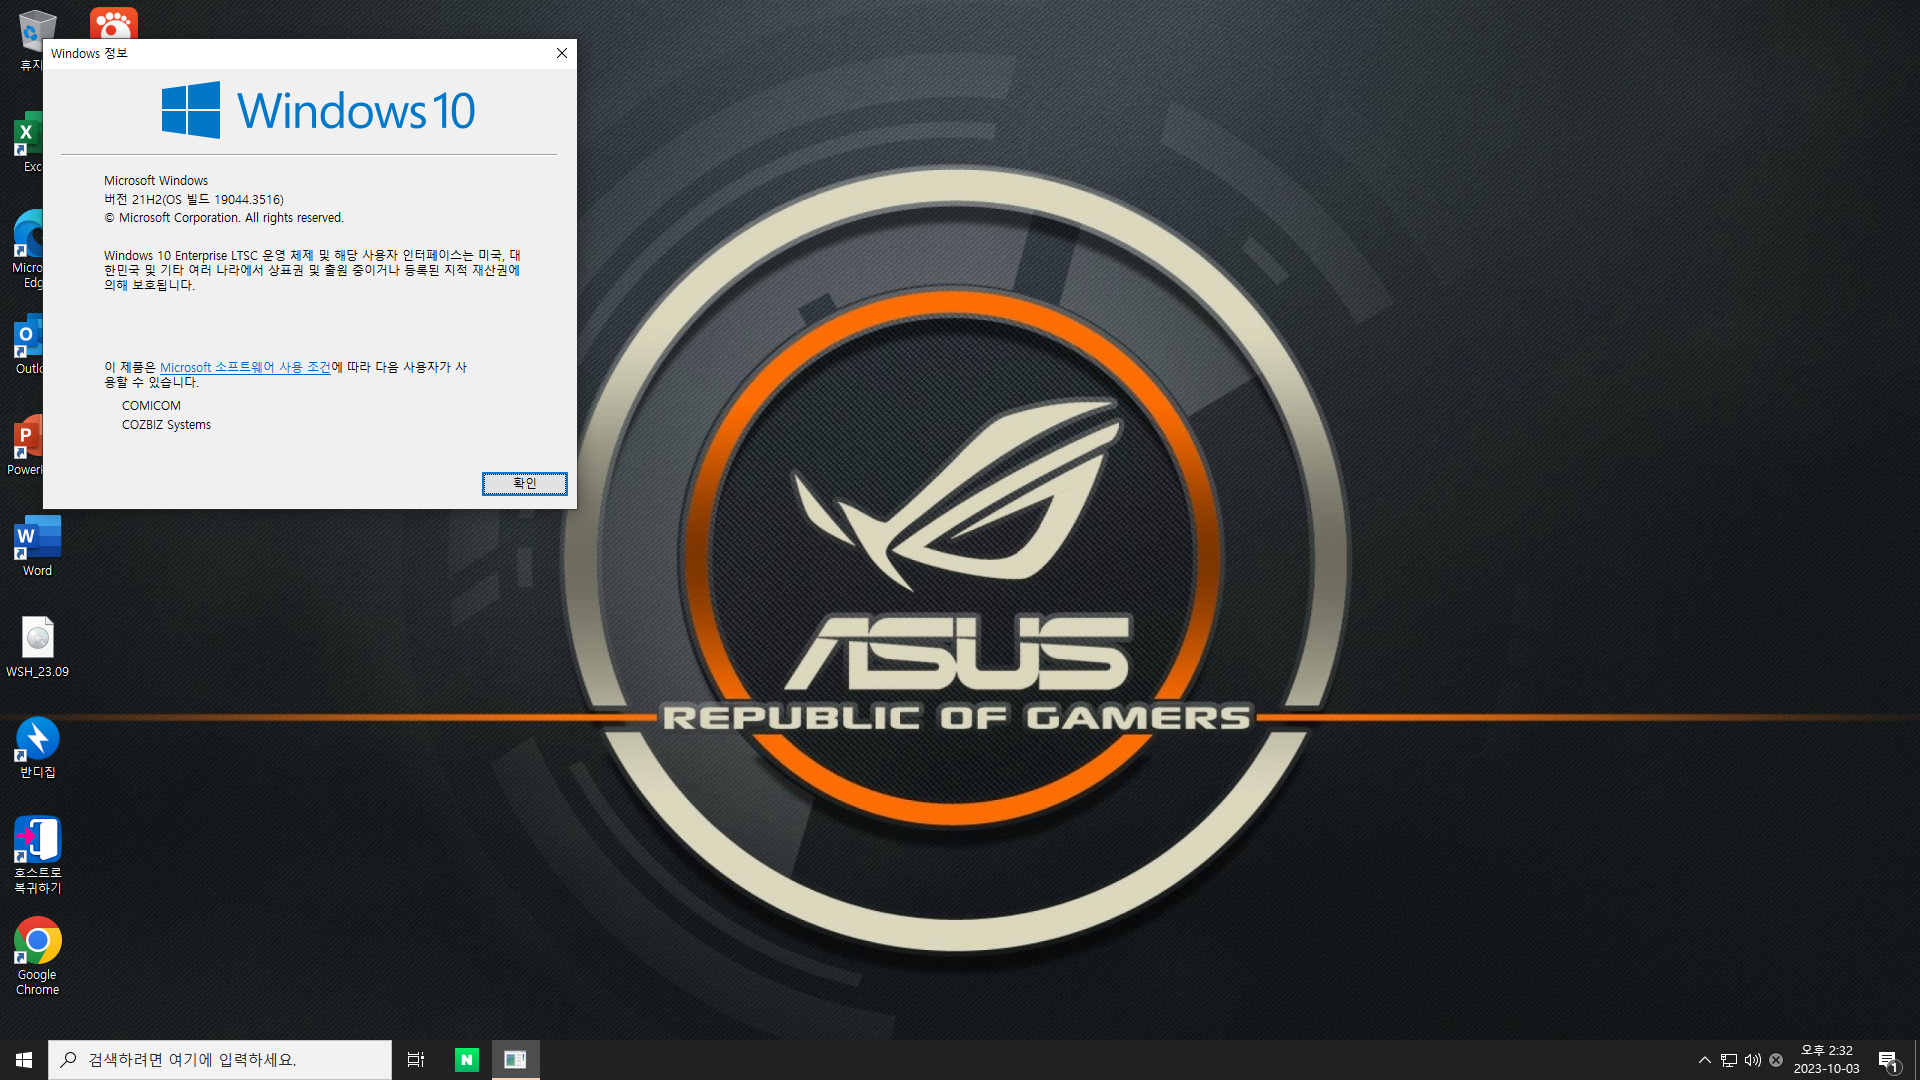
Task: Open the Microsoft 소프트웨어 사용 조건 link
Action: pos(245,367)
